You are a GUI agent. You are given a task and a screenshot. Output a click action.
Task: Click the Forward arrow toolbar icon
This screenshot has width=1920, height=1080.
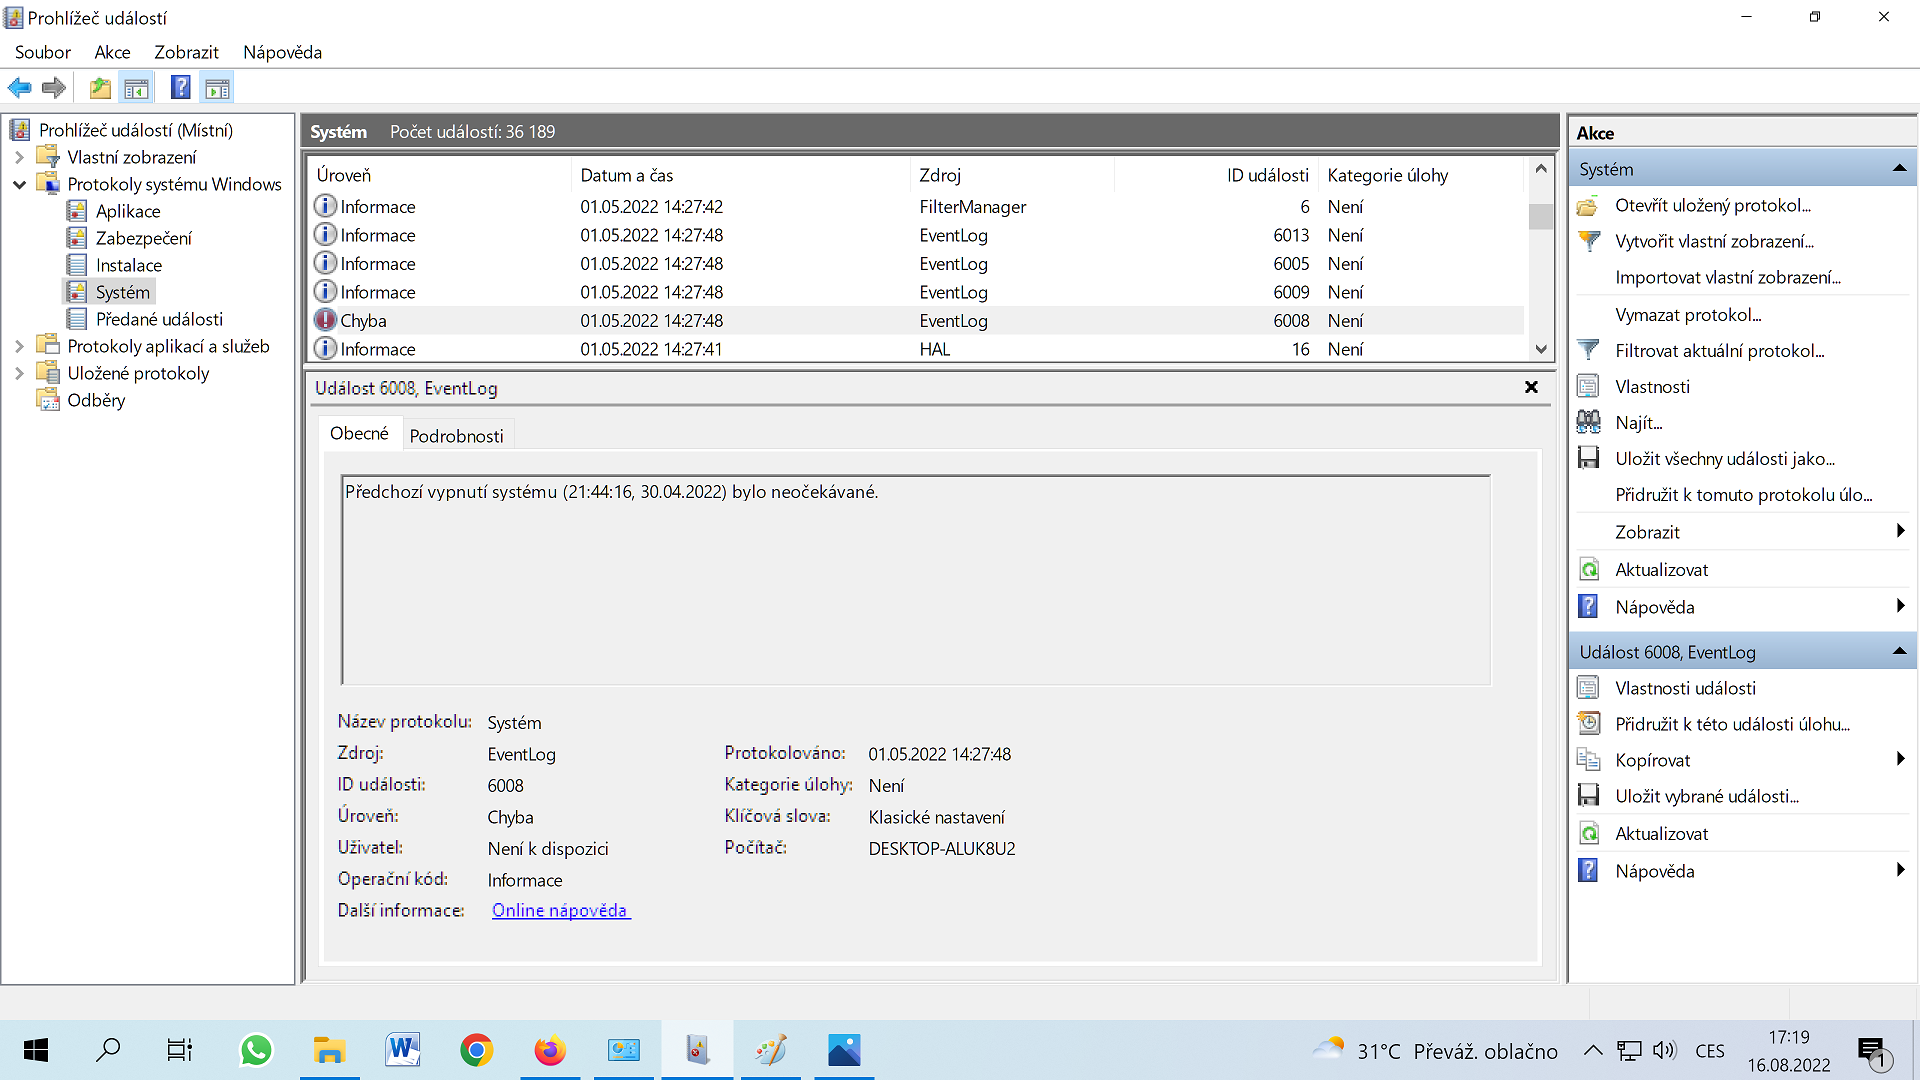(54, 88)
